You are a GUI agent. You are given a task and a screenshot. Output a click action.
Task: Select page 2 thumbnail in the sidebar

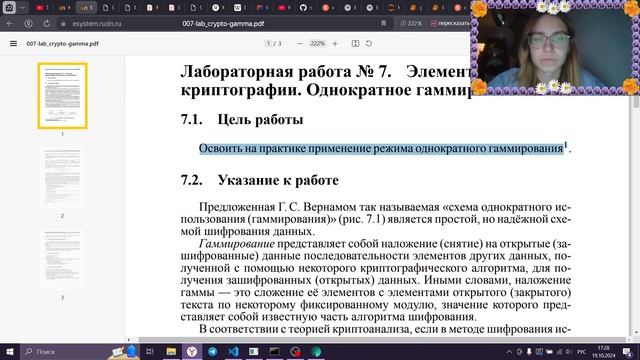(x=62, y=177)
